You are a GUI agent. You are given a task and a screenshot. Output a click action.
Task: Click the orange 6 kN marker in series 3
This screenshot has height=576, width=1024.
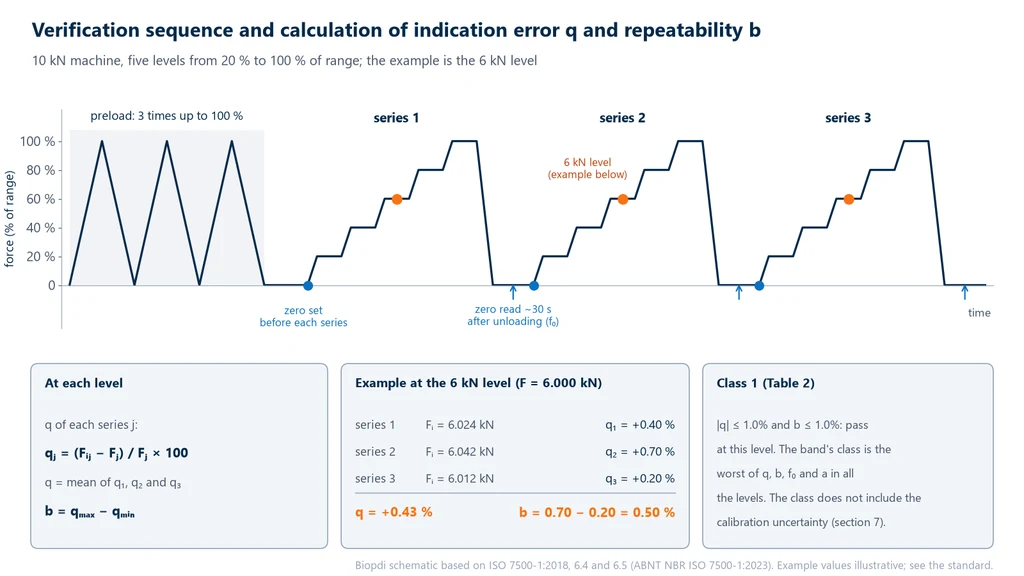(848, 199)
